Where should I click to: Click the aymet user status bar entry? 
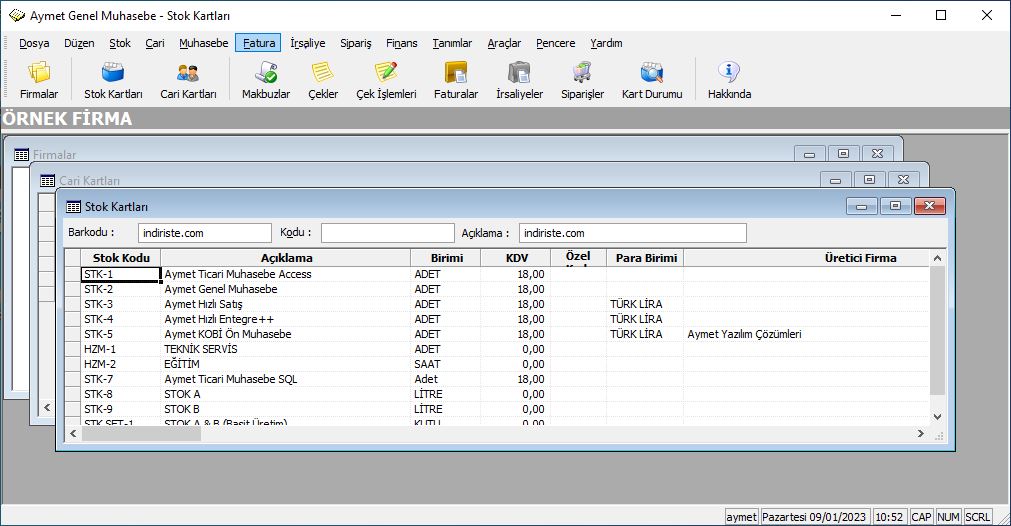pyautogui.click(x=741, y=517)
